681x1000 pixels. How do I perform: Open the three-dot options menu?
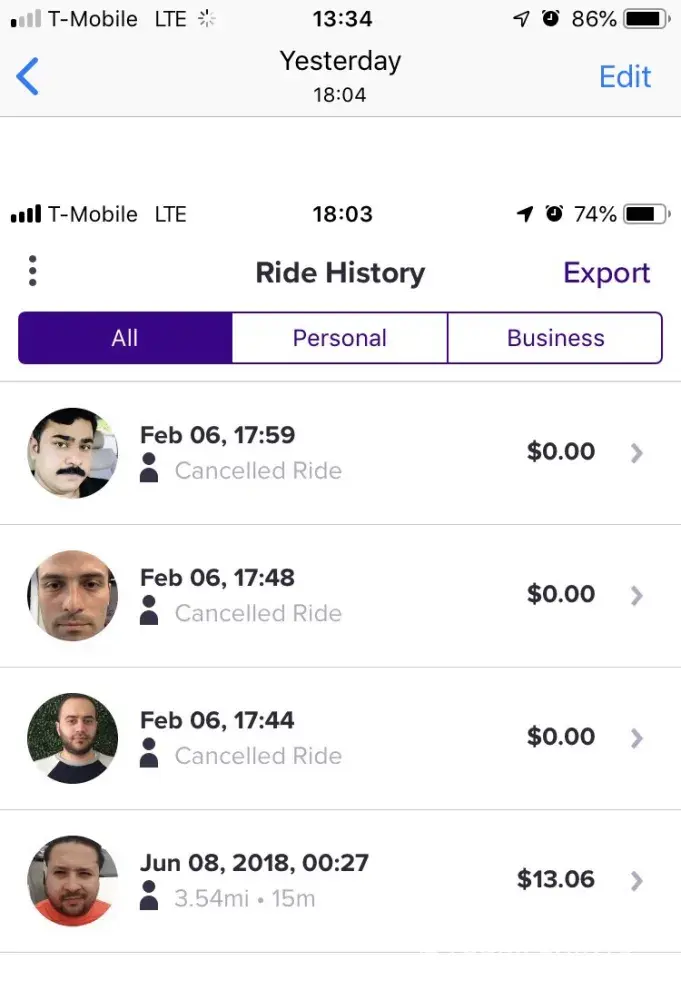(33, 271)
